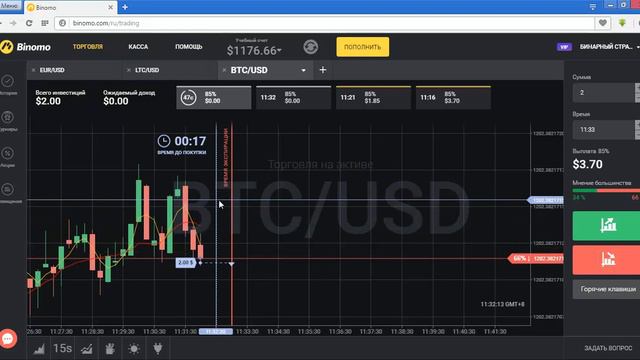Close the BTC/USD tab
The width and height of the screenshot is (640, 360).
coord(224,70)
